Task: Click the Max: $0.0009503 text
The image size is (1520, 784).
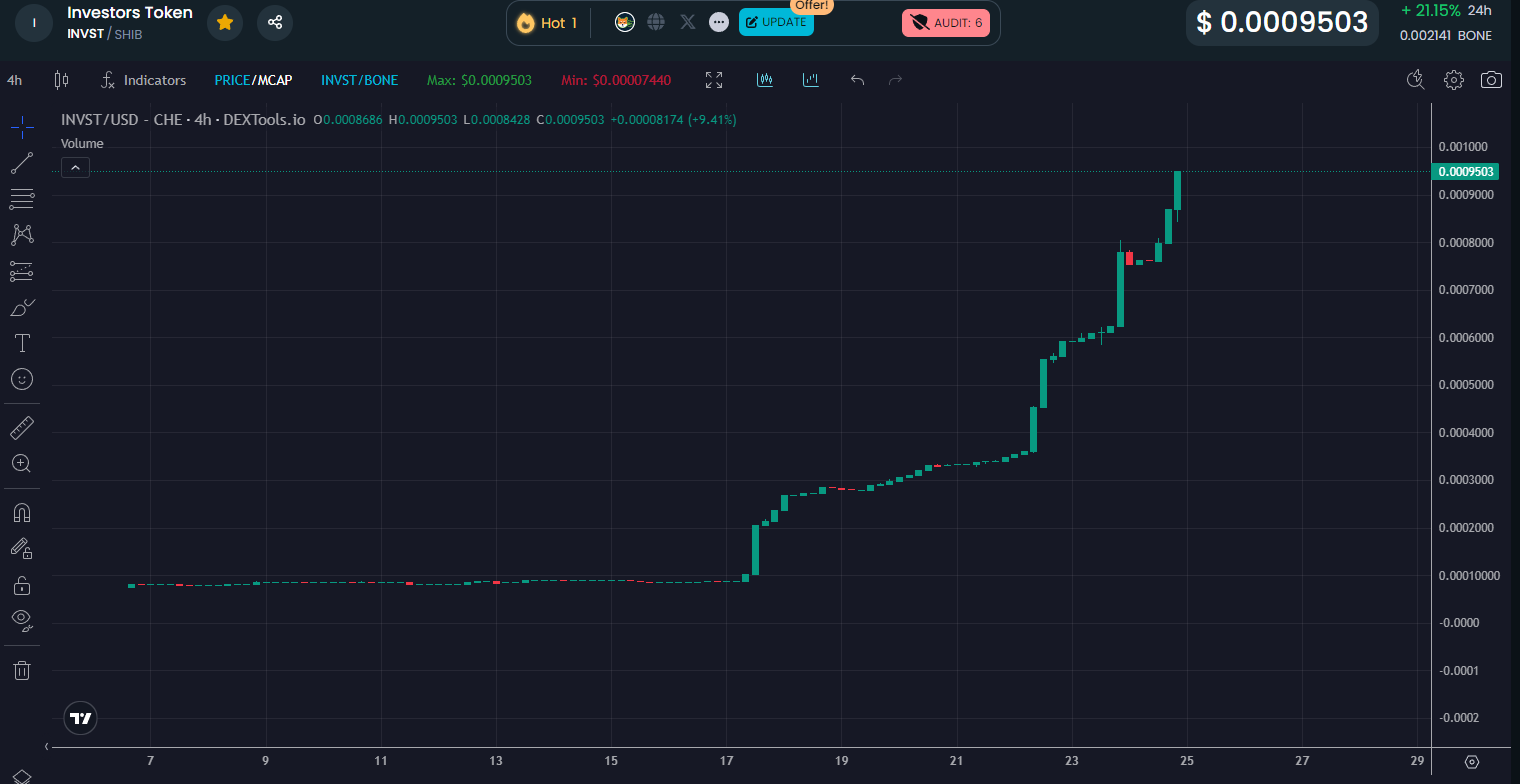Action: pyautogui.click(x=479, y=80)
